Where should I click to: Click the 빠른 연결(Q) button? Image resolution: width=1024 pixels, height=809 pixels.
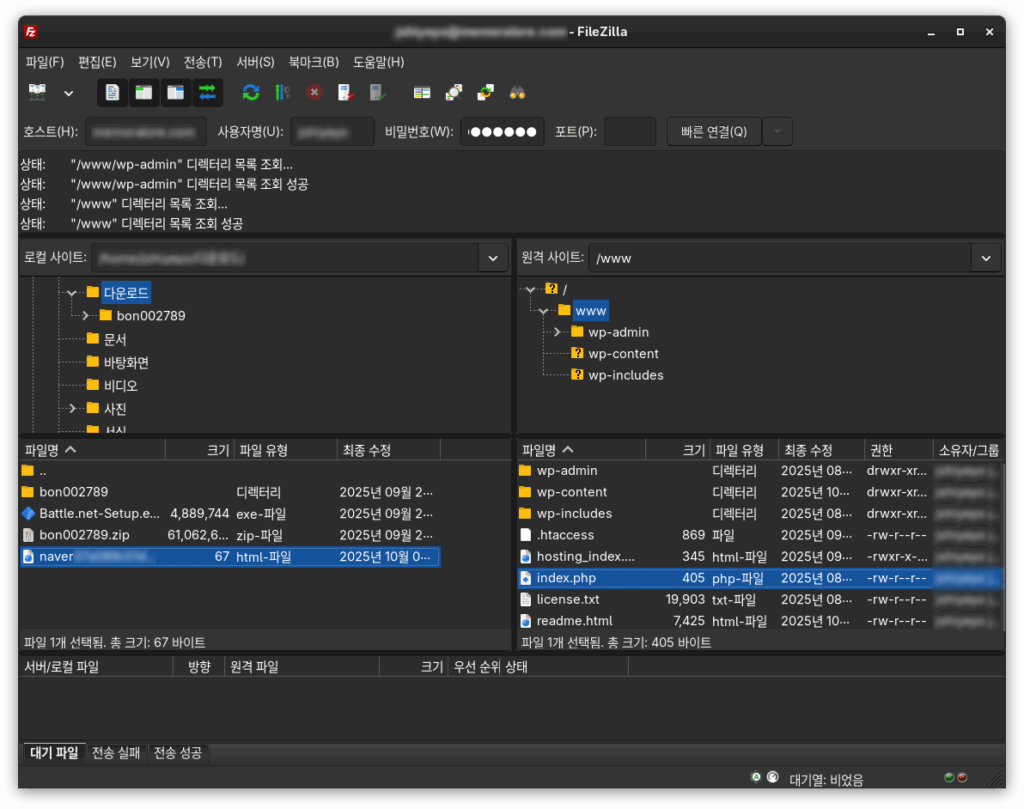tap(714, 132)
